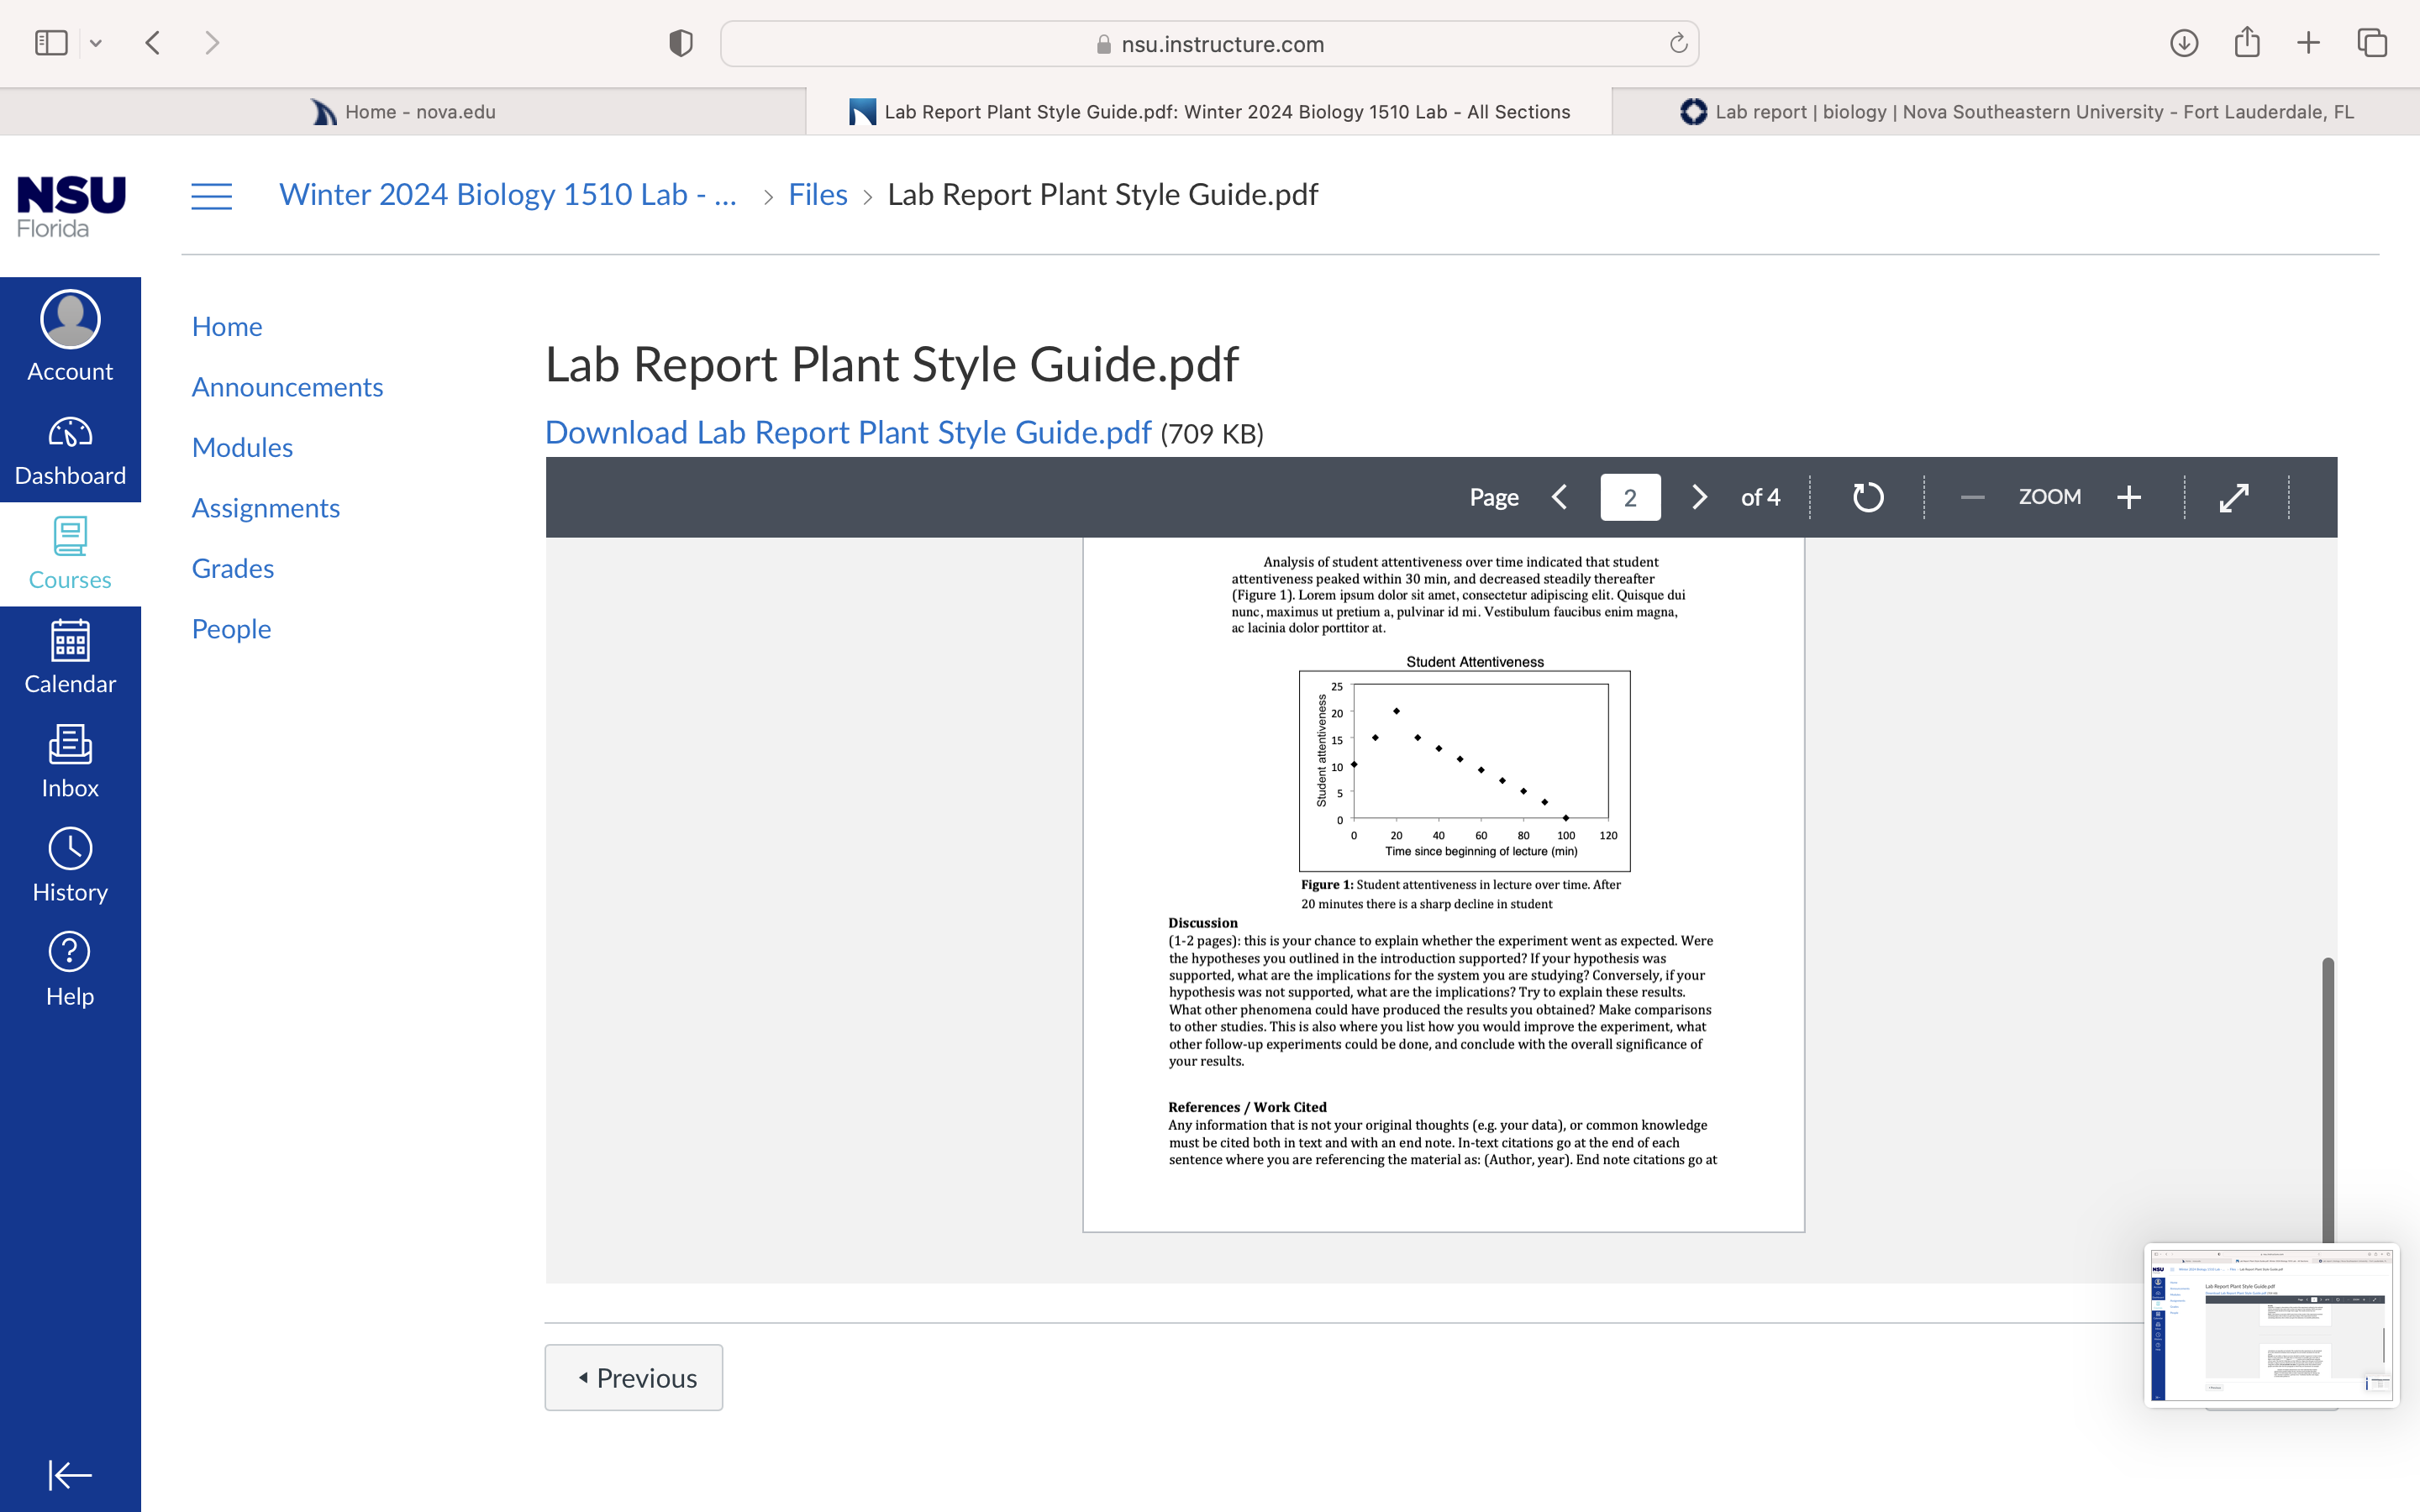This screenshot has height=1512, width=2420.
Task: Switch to the Home - nova.edu tab
Action: pyautogui.click(x=403, y=112)
